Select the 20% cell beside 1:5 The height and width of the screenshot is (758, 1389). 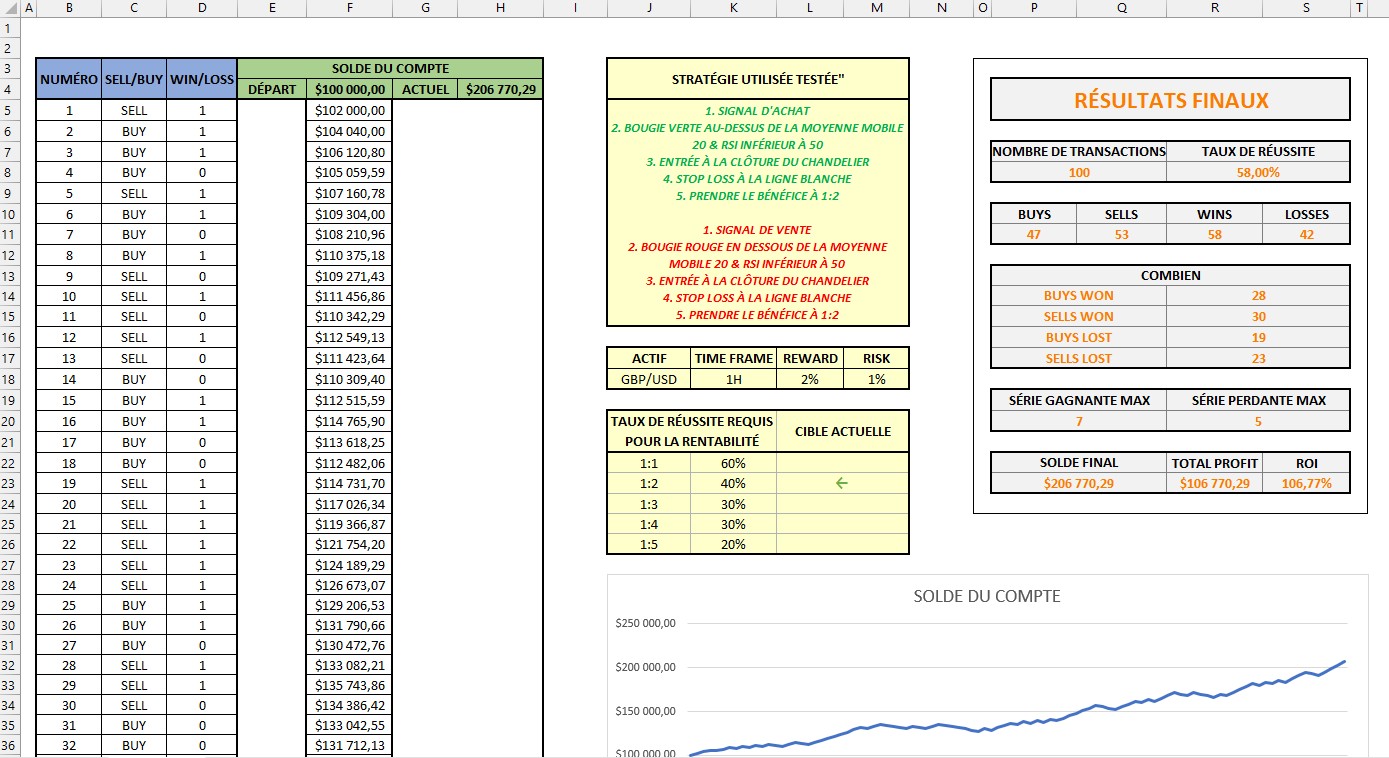733,544
